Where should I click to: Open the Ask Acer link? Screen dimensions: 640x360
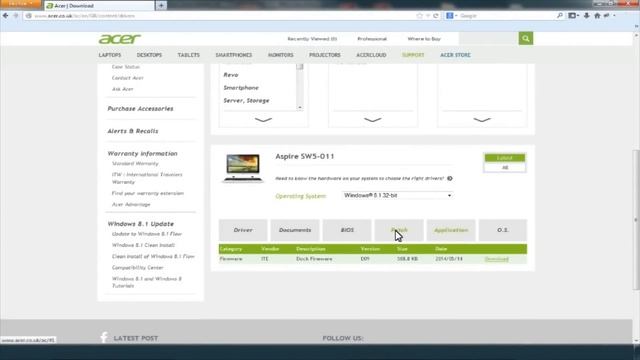point(122,89)
